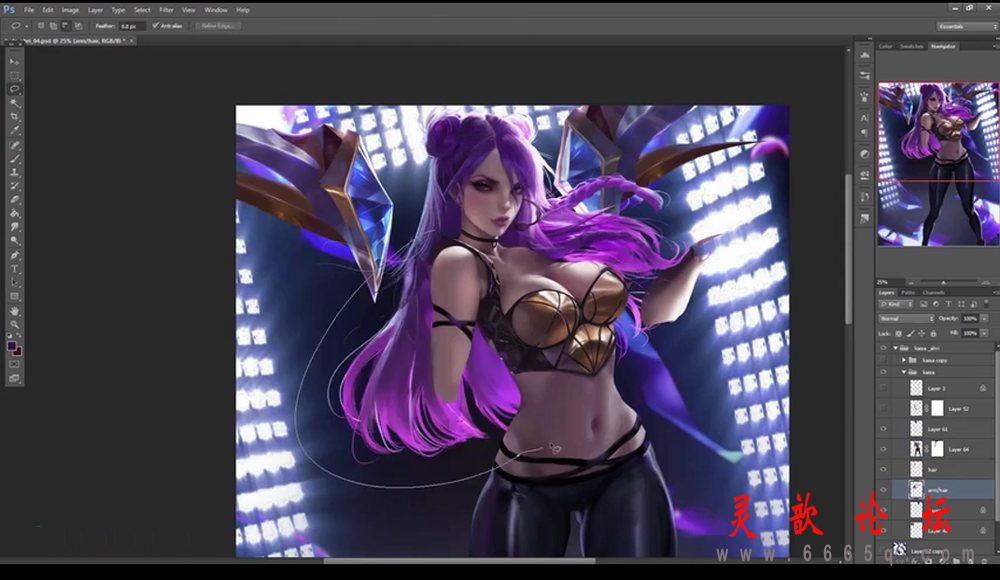
Task: Click the Refine Edge button
Action: [217, 26]
